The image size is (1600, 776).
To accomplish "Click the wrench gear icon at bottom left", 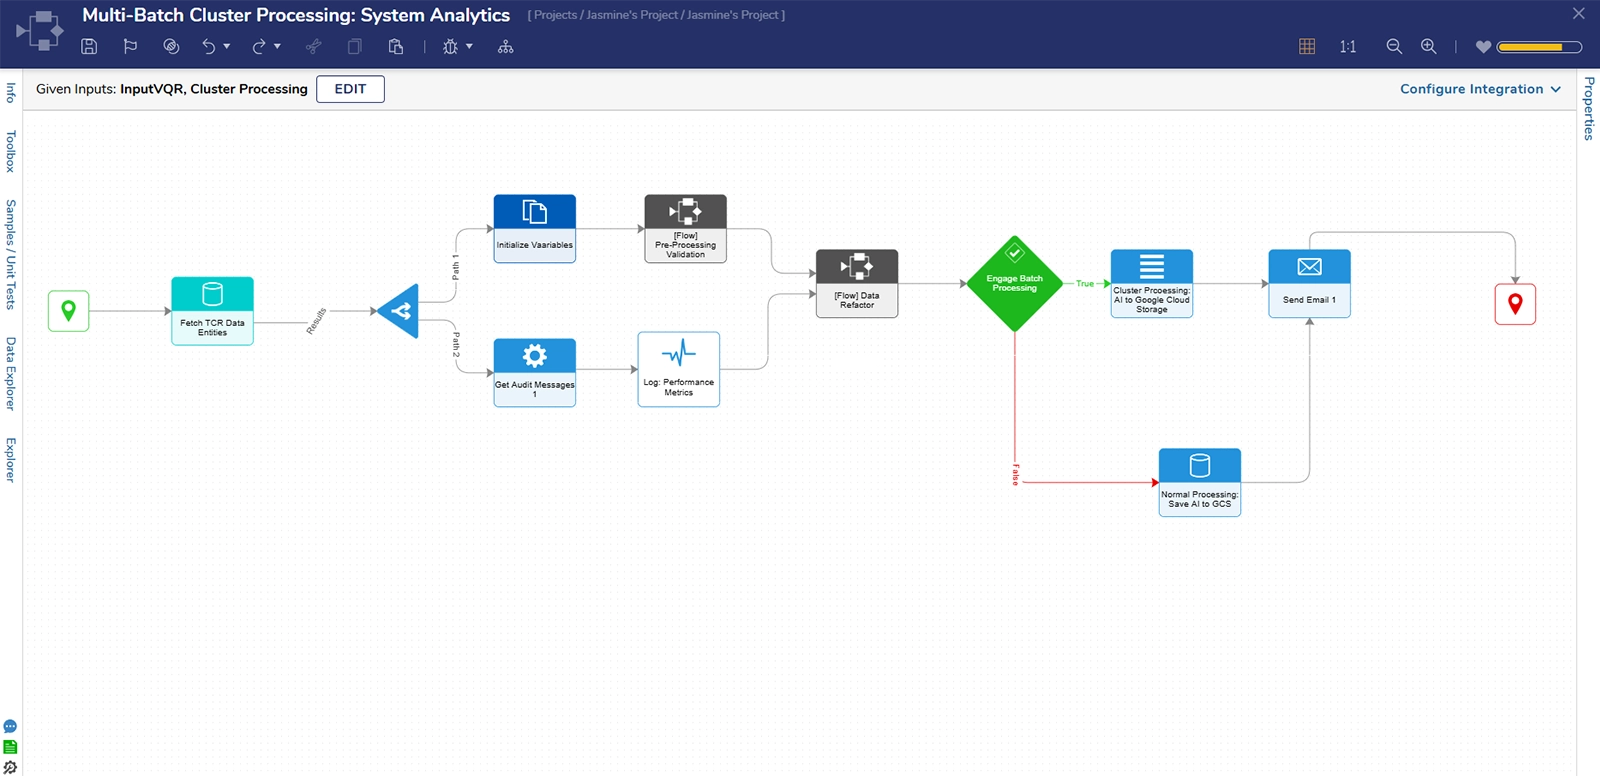I will (10, 767).
